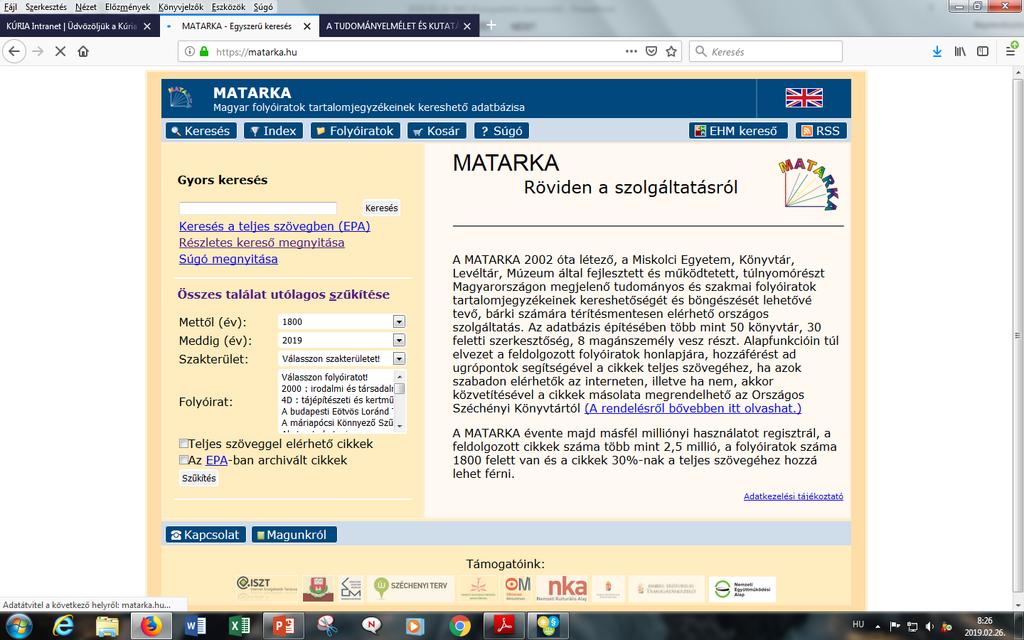Click the Firefox Keresés search box
Screen dimensions: 1024x640
765,52
